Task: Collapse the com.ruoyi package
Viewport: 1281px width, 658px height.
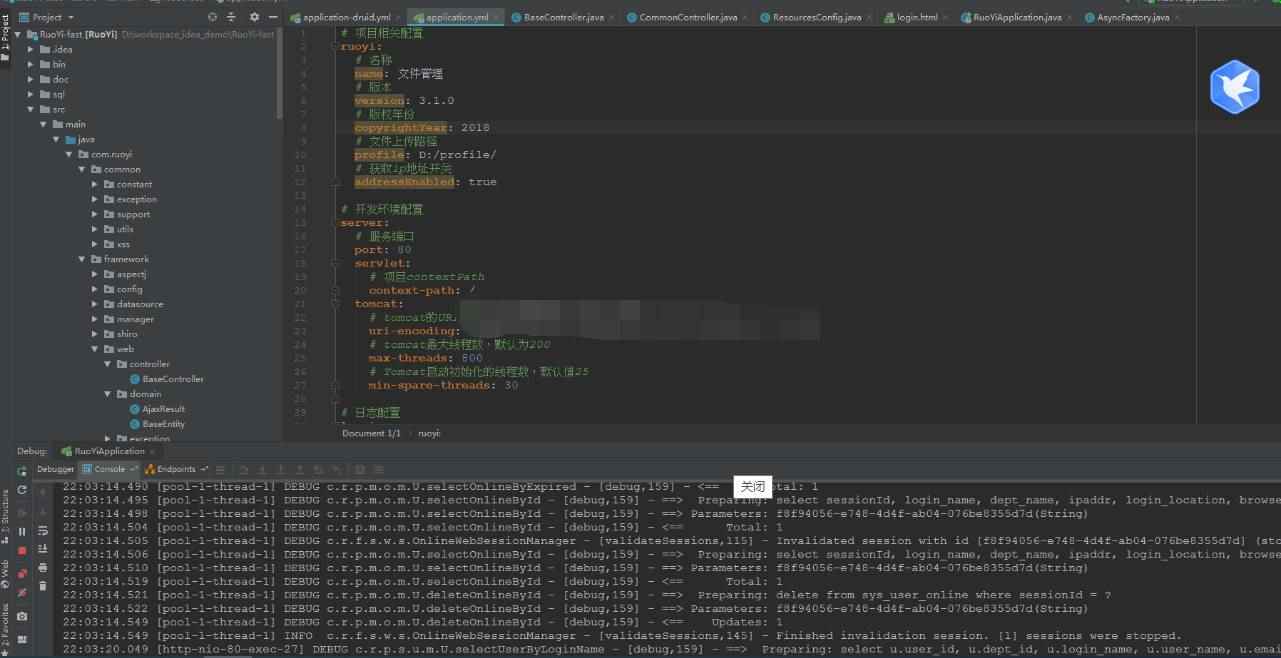Action: pos(70,154)
